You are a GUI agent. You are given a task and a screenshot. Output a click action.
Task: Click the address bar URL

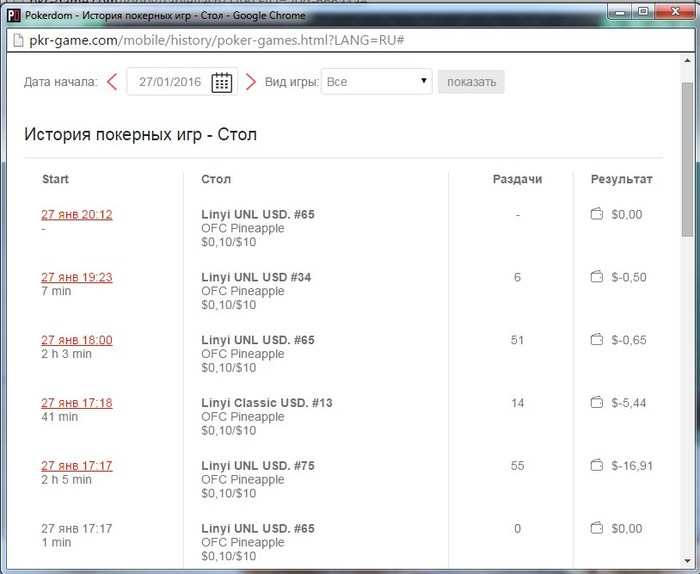tap(217, 41)
